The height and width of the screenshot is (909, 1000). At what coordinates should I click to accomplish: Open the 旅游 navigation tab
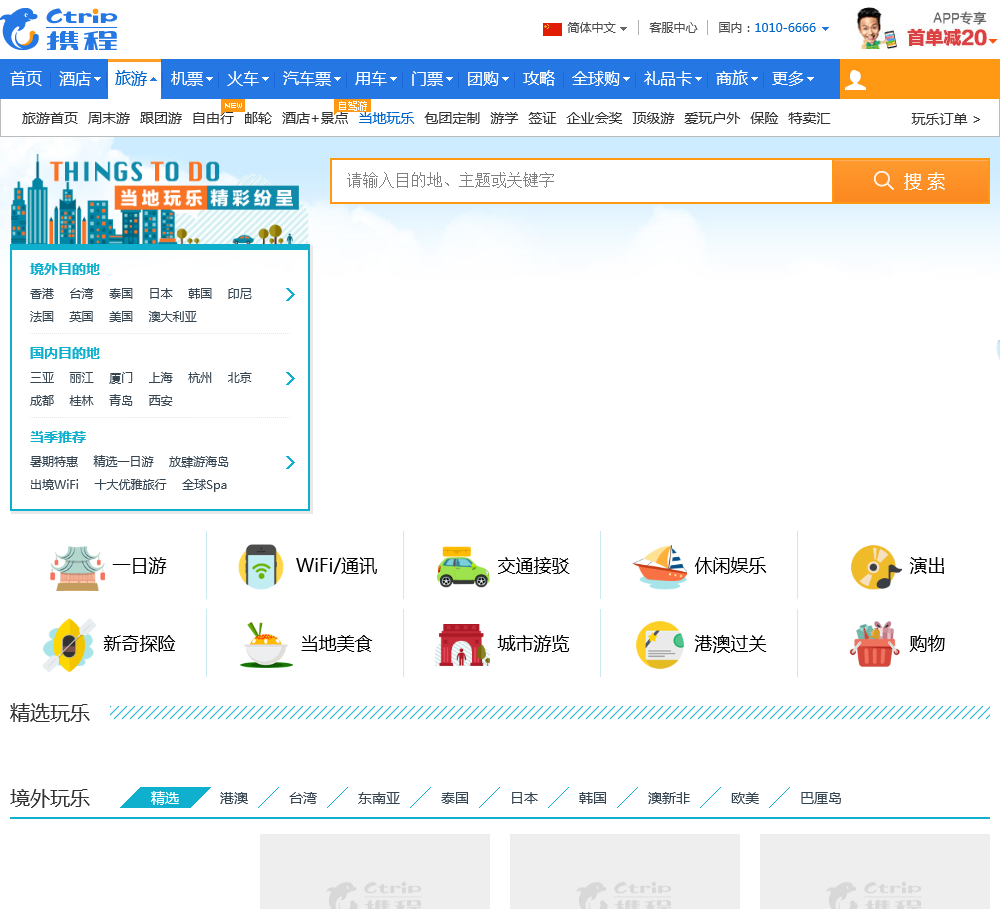coord(135,79)
